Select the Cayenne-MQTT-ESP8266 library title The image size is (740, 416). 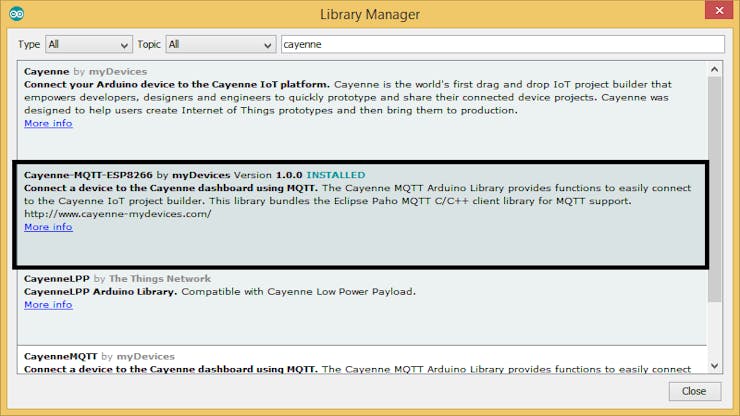pos(88,175)
